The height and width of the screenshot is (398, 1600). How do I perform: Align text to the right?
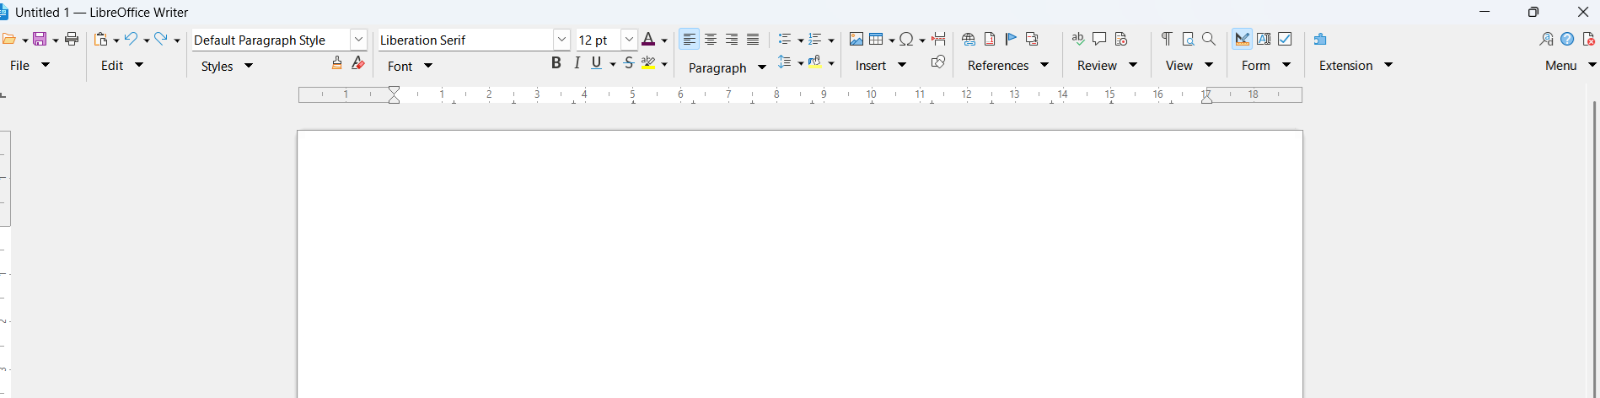(x=732, y=40)
